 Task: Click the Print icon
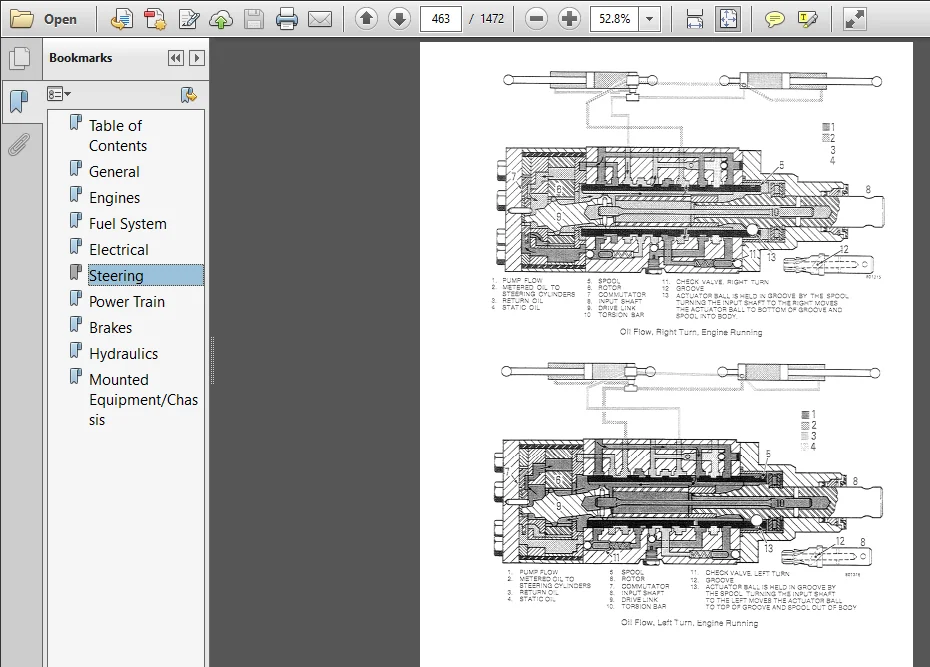click(287, 19)
